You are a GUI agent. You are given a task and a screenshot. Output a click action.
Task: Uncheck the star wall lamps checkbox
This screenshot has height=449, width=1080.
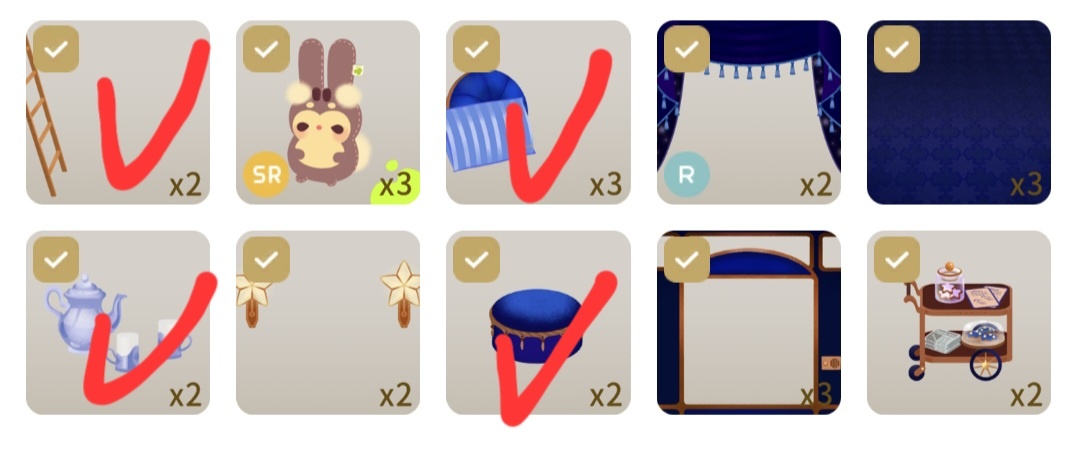click(x=266, y=260)
